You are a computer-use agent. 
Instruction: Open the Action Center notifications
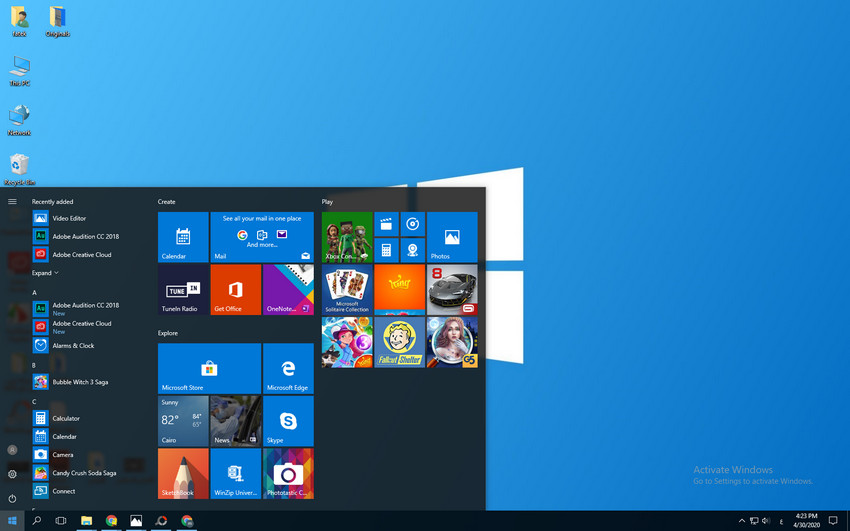pyautogui.click(x=833, y=521)
